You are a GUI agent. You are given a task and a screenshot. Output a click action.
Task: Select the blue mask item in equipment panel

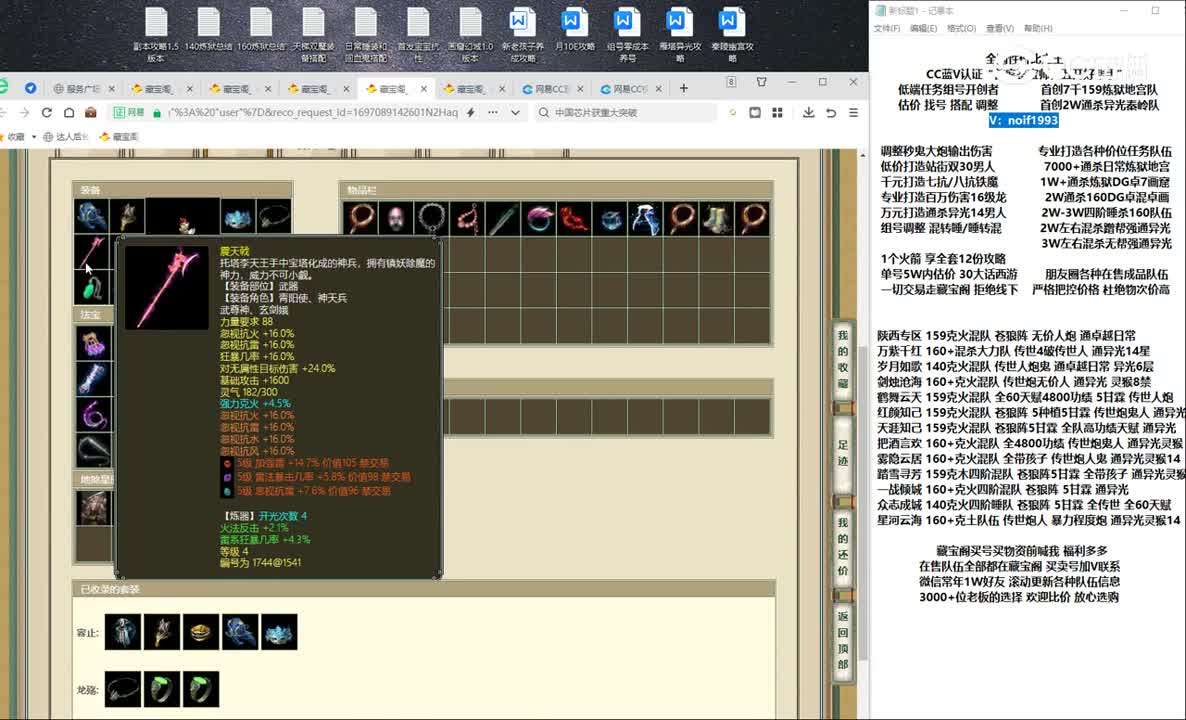click(x=238, y=216)
